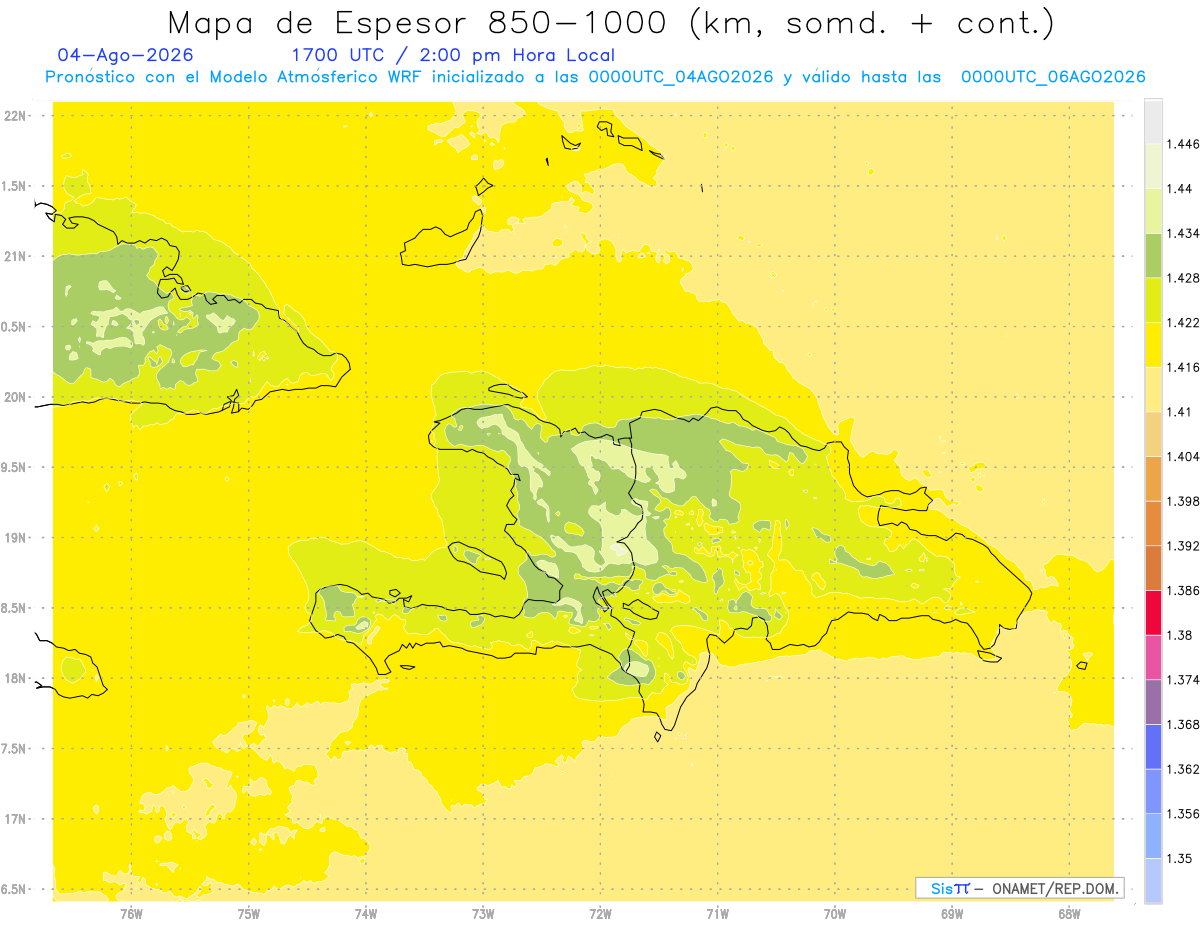Viewport: 1200px width, 927px height.
Task: Click the bright yellow 1.416–1.422 legend swatch
Action: point(1153,344)
